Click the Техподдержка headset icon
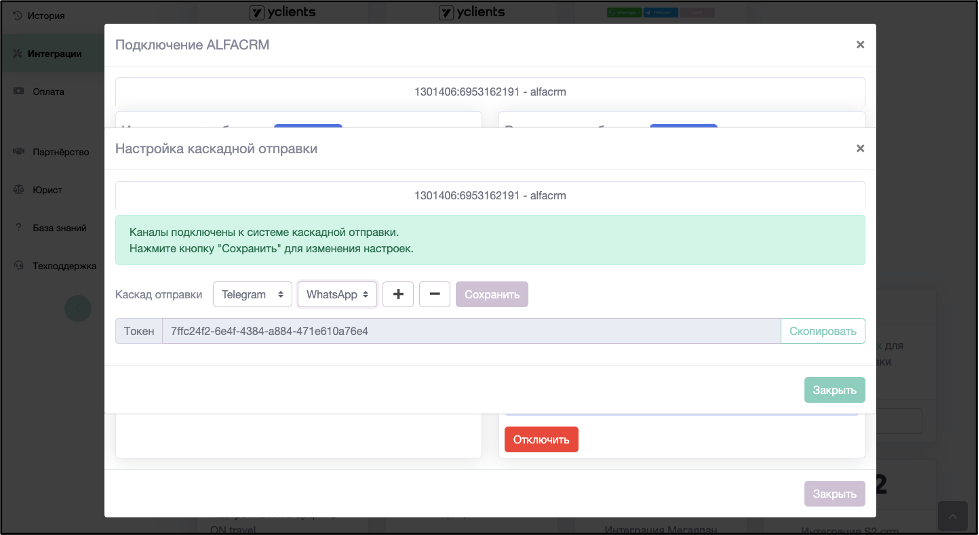The image size is (979, 535). click(19, 265)
